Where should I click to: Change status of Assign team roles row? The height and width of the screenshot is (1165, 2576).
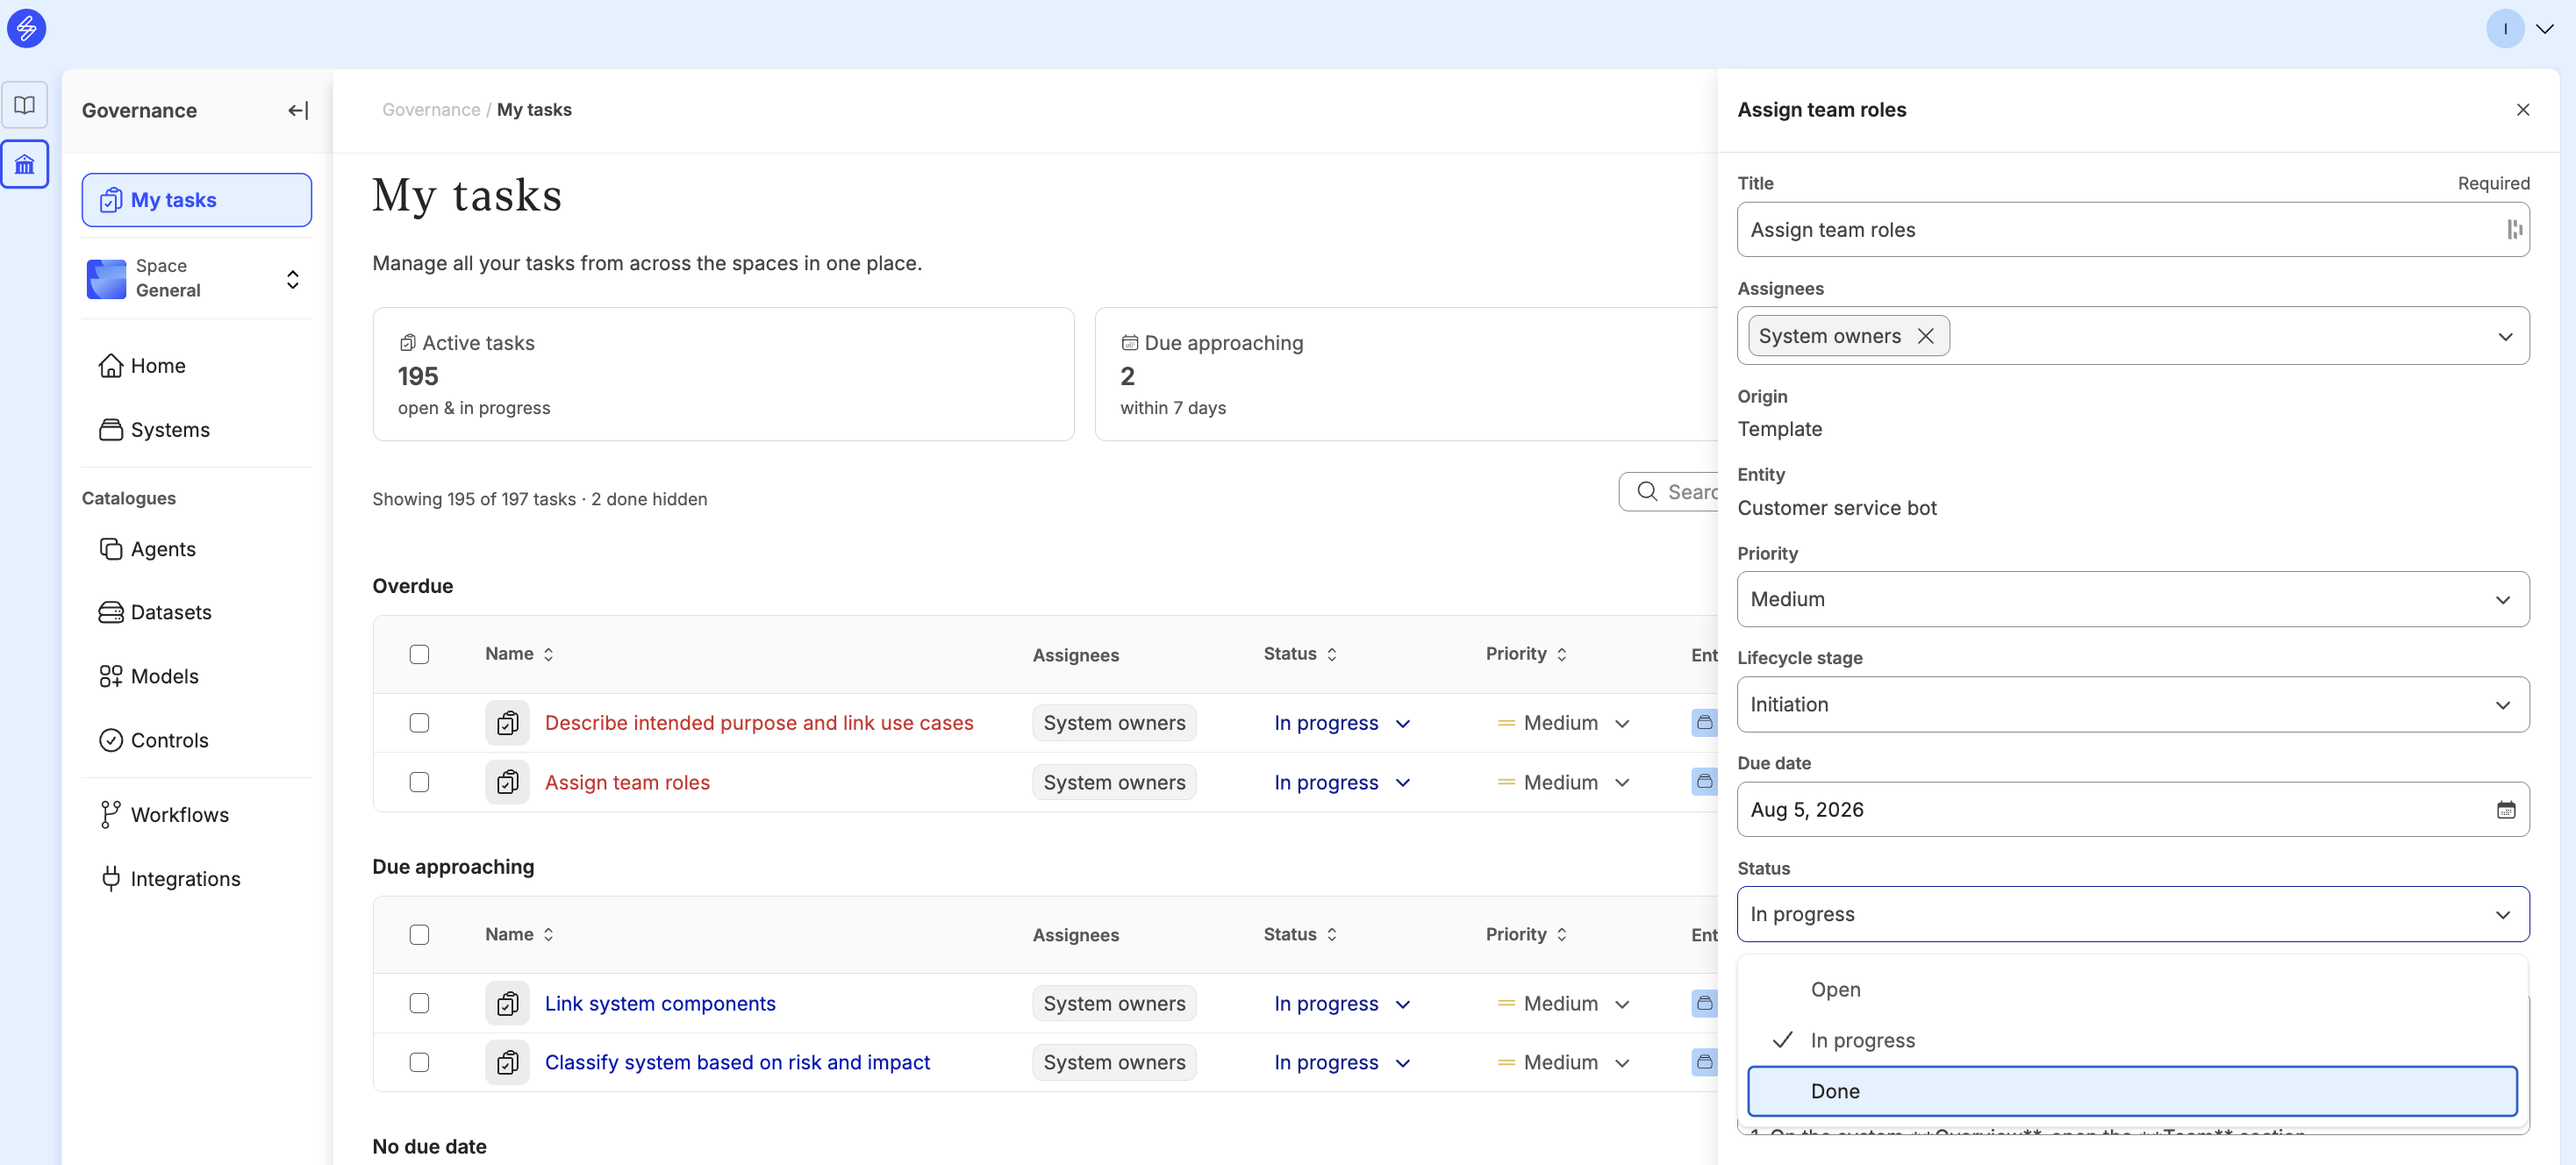coord(1342,782)
